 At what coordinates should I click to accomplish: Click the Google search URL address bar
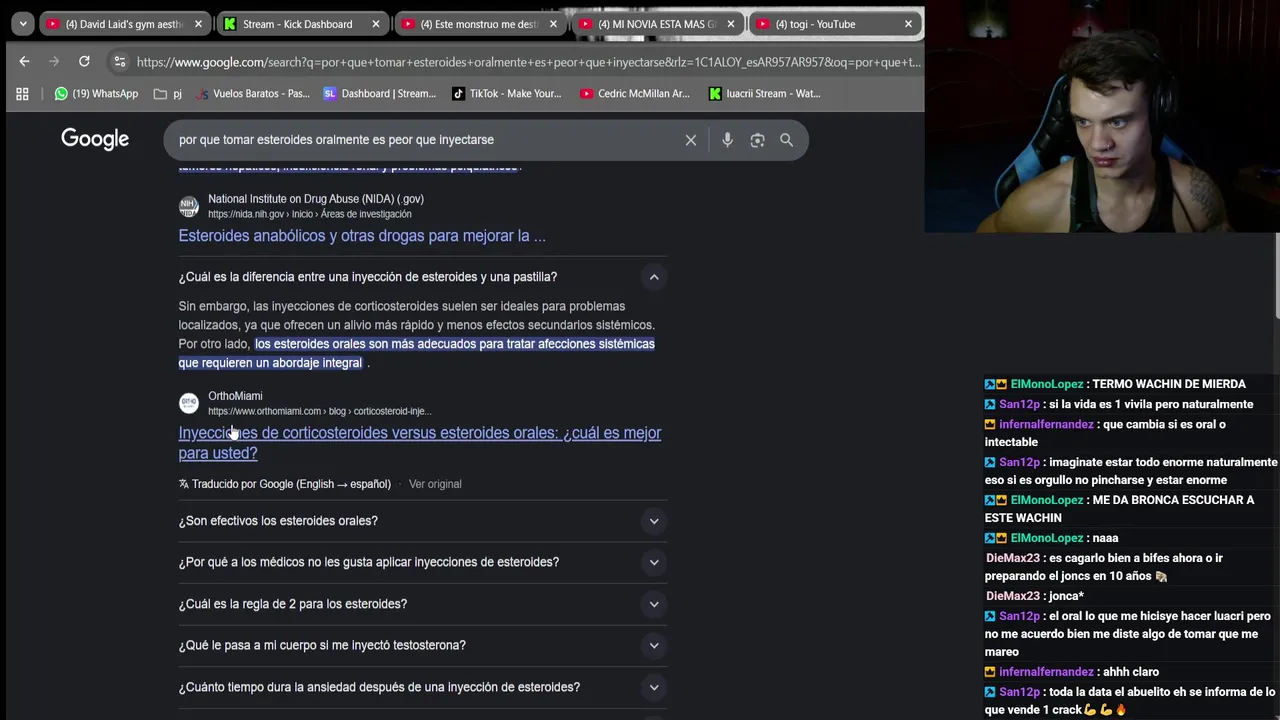[x=528, y=62]
